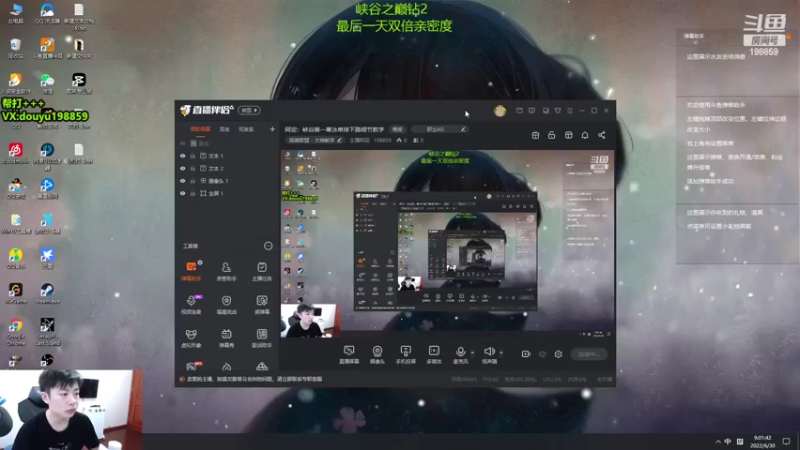The height and width of the screenshot is (450, 800).
Task: Click the icon between lock and bell
Action: point(568,135)
